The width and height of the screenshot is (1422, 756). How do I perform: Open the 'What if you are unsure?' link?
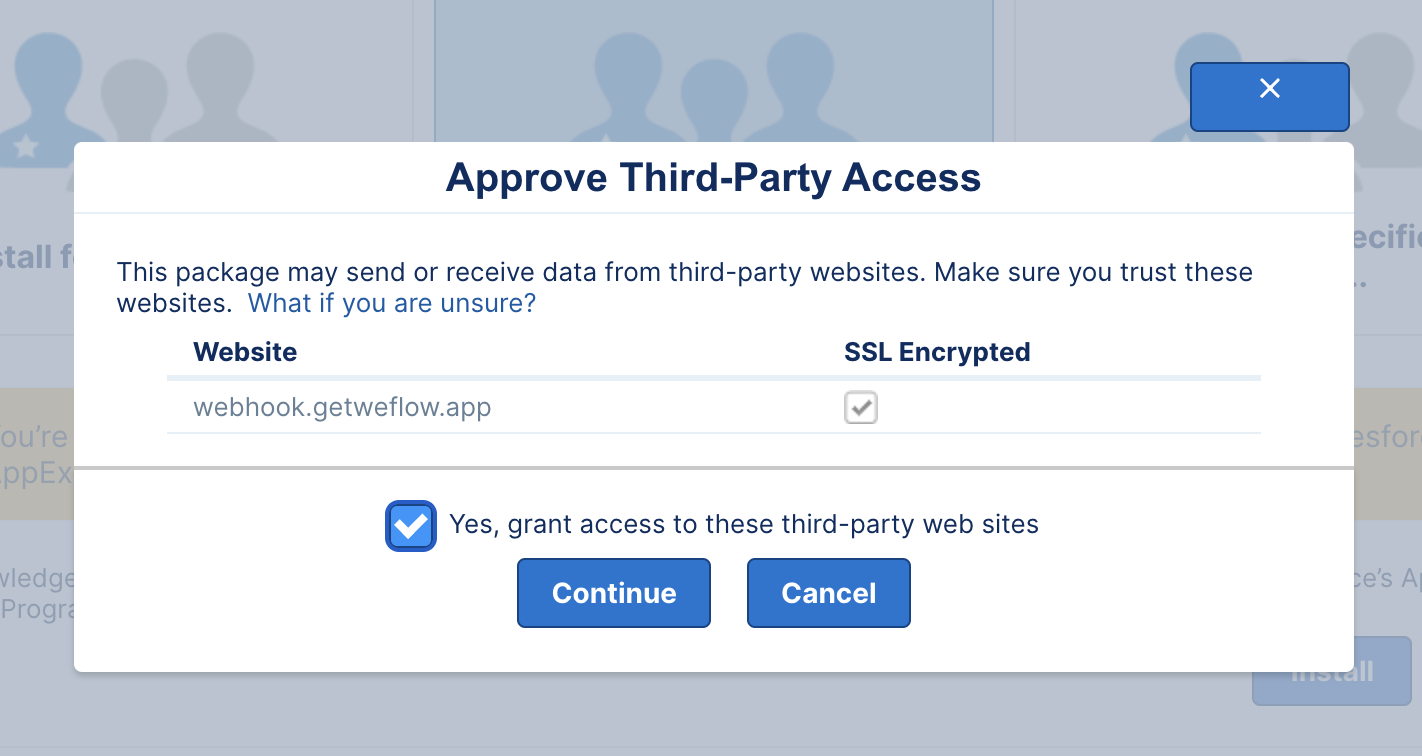[392, 303]
